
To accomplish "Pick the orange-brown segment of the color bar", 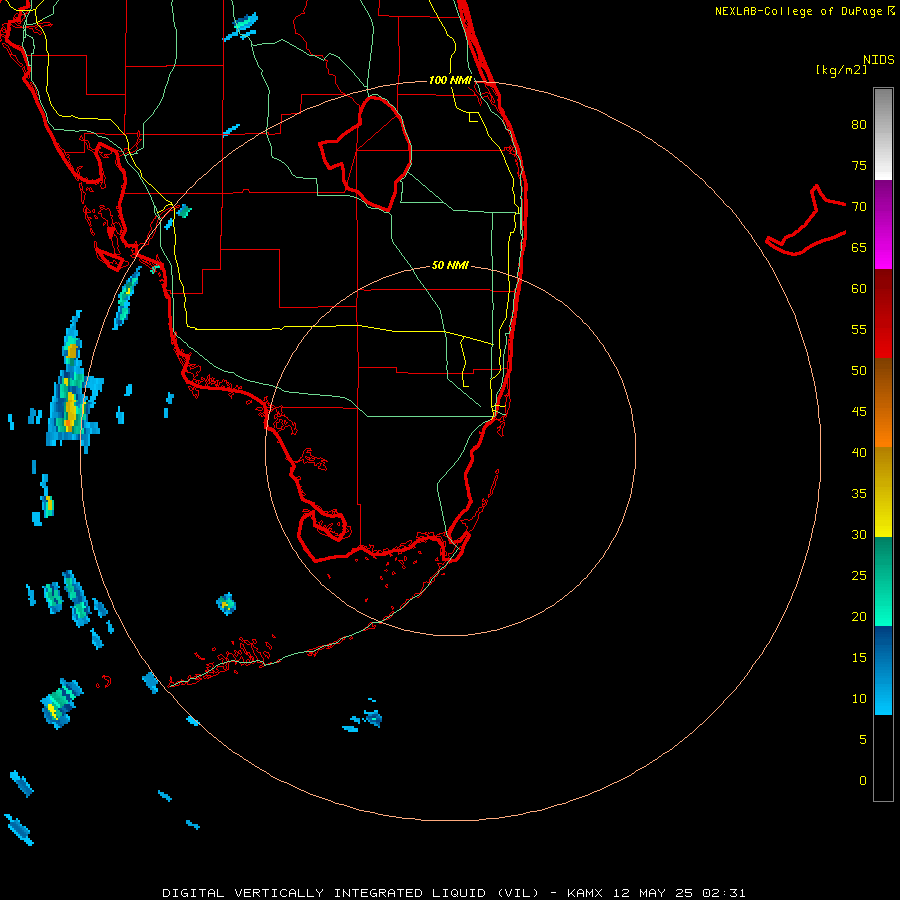I will coord(883,403).
